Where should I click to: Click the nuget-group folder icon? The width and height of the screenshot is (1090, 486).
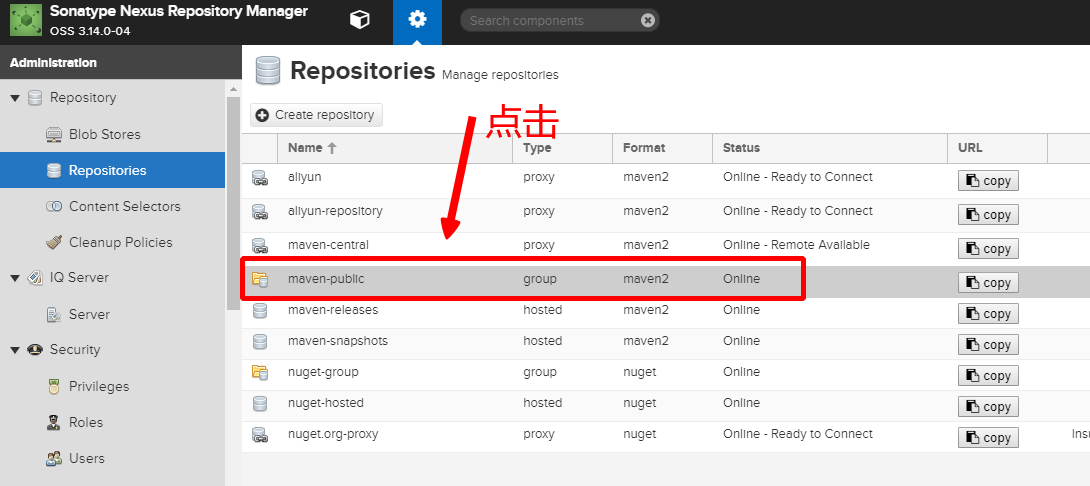pyautogui.click(x=260, y=372)
